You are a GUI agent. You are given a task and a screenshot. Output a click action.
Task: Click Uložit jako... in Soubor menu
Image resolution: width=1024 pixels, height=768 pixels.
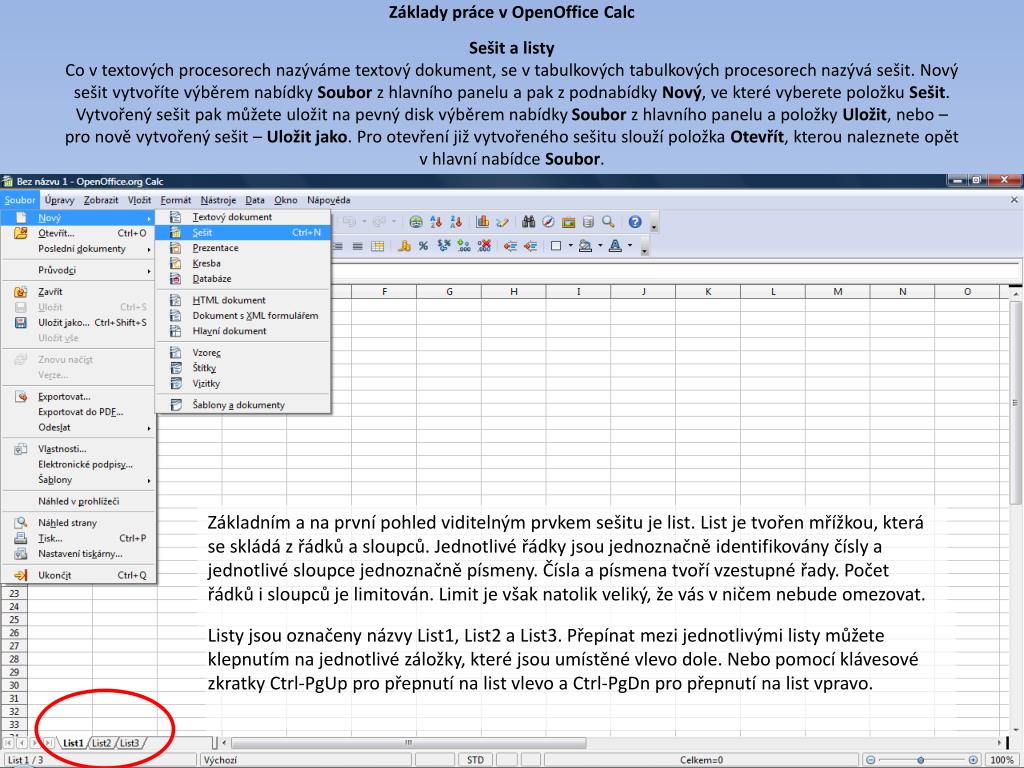[78, 322]
